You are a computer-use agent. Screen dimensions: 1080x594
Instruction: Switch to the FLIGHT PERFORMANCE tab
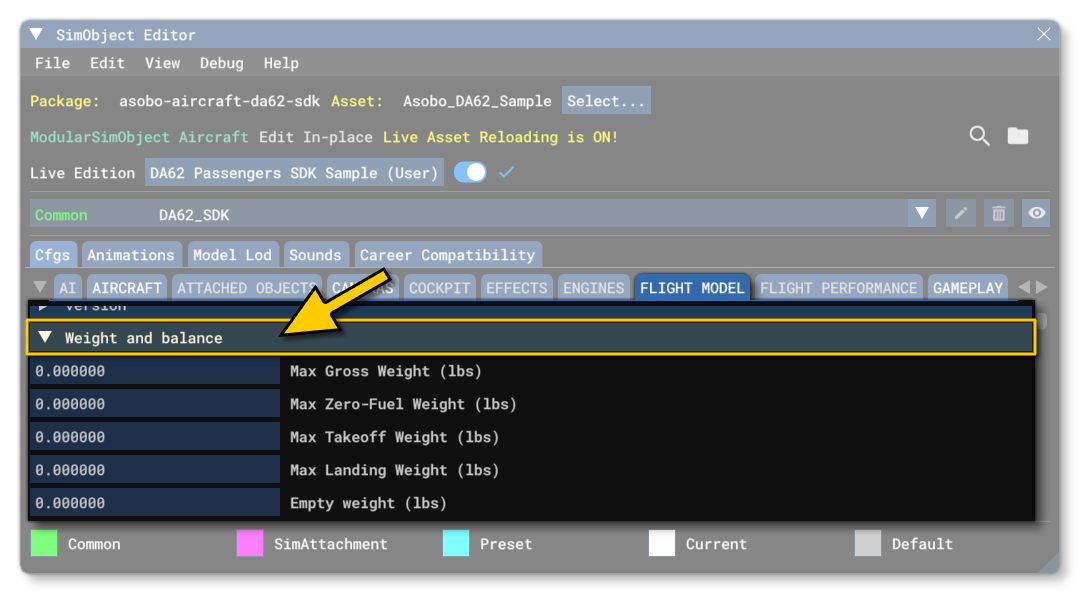tap(838, 287)
